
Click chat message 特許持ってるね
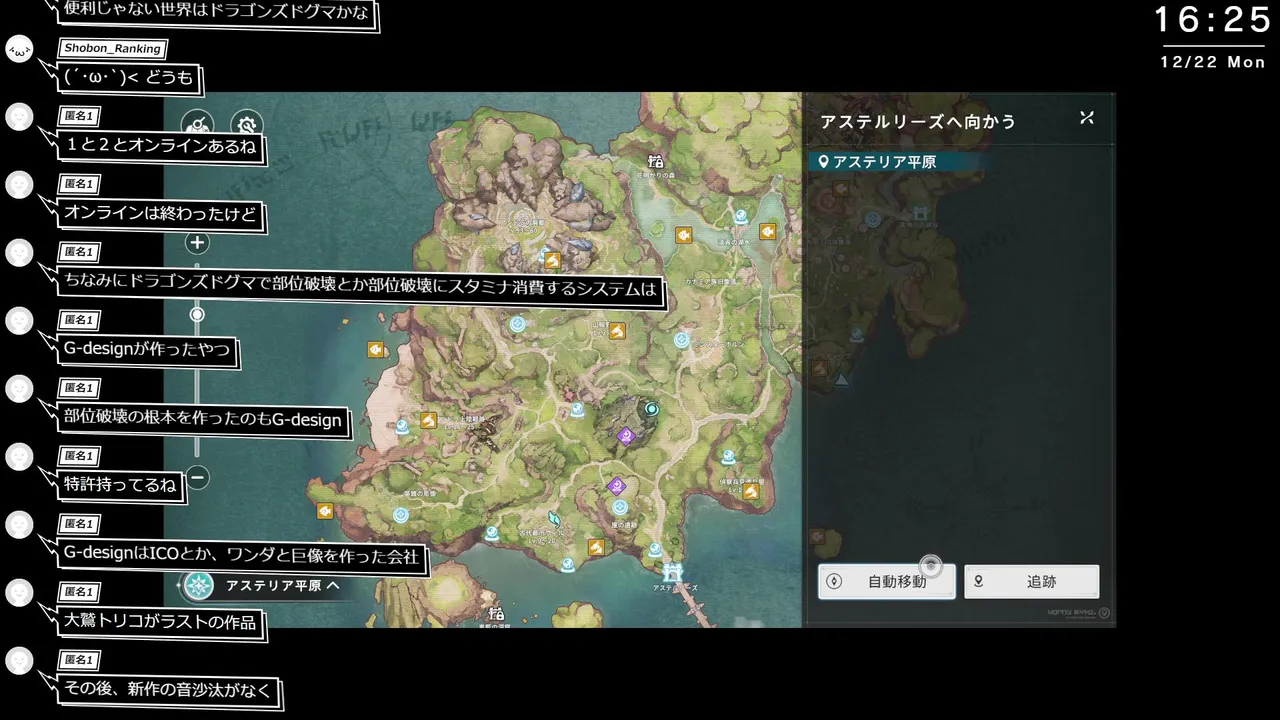tap(120, 486)
